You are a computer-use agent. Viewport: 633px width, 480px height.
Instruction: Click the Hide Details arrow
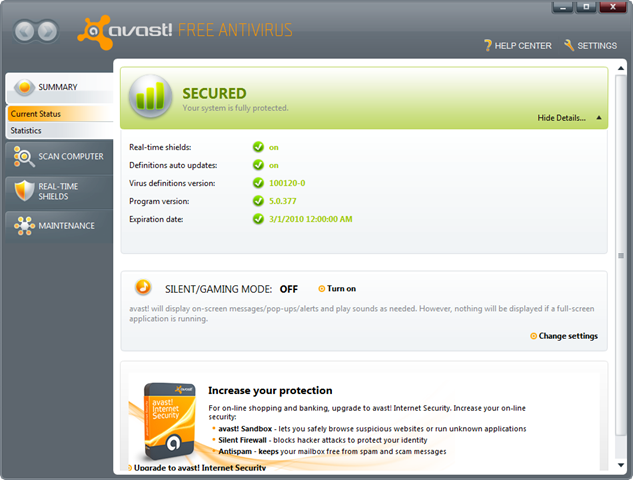tap(599, 118)
